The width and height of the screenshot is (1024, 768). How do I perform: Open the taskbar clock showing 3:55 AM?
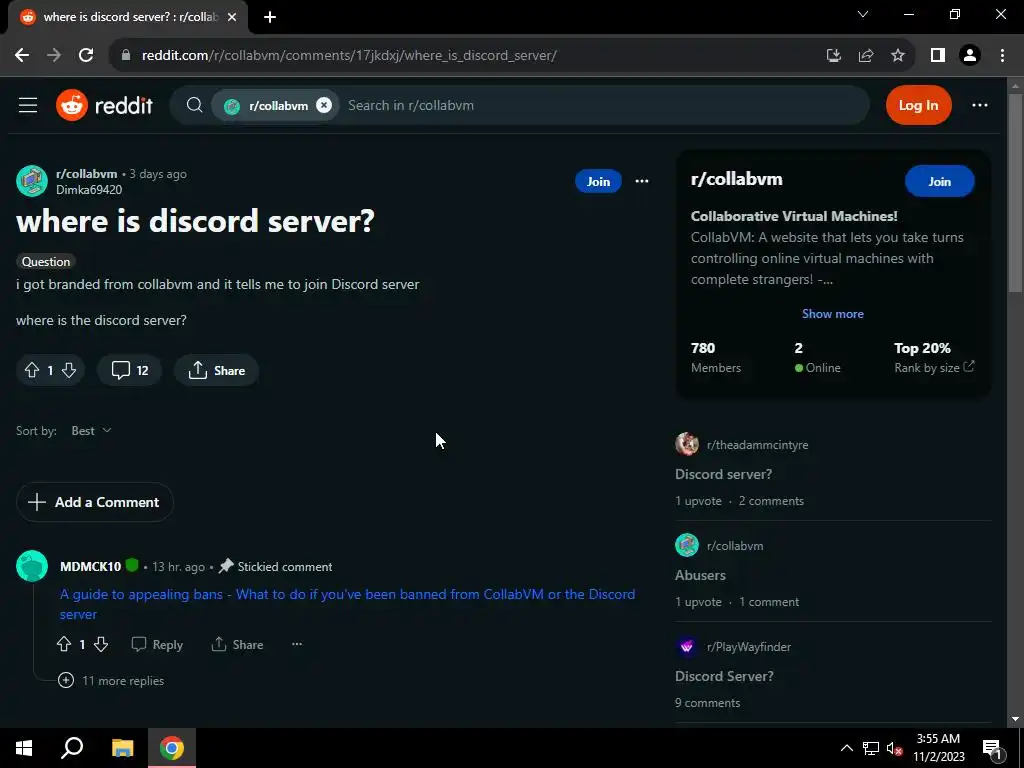938,748
